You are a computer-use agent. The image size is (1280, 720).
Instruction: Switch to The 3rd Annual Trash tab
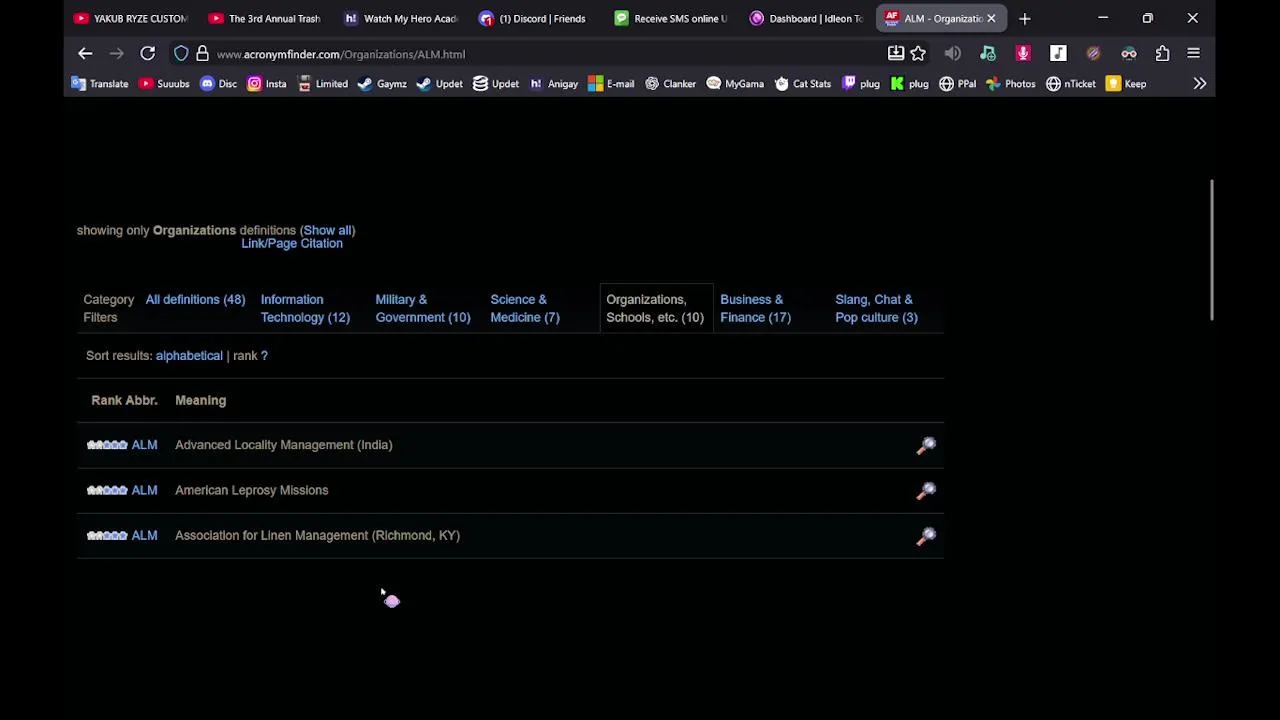pyautogui.click(x=264, y=18)
